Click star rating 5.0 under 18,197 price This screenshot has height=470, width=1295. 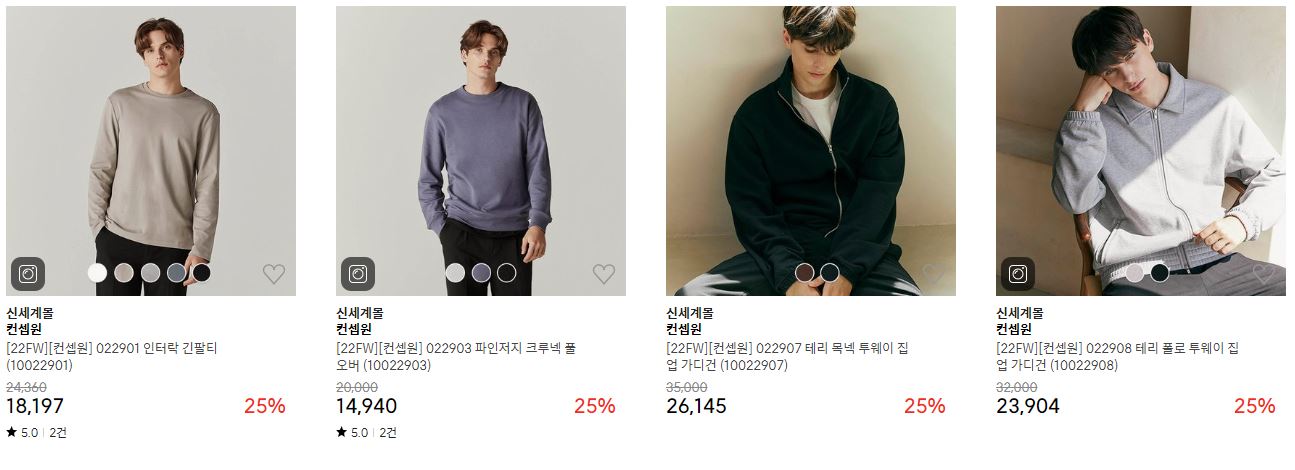click(x=22, y=433)
